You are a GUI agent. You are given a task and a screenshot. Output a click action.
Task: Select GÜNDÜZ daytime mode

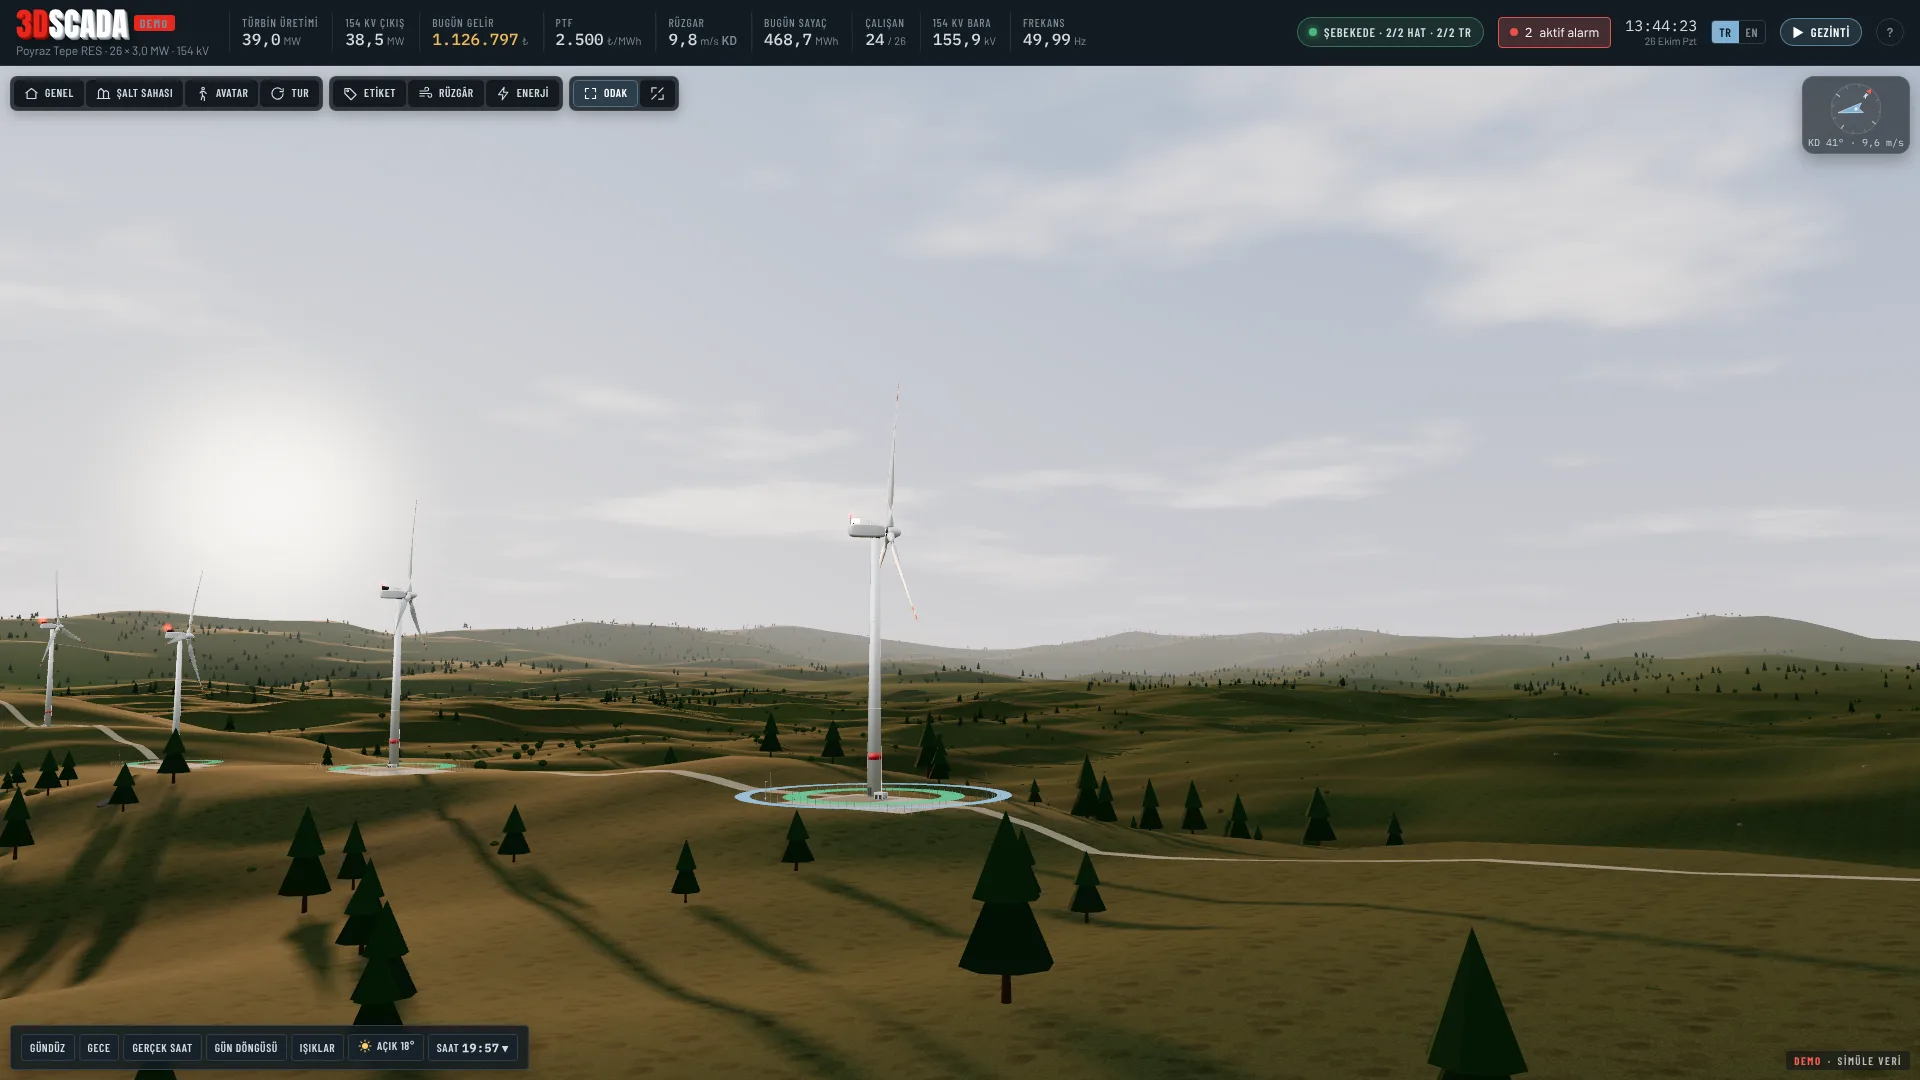pyautogui.click(x=47, y=1047)
